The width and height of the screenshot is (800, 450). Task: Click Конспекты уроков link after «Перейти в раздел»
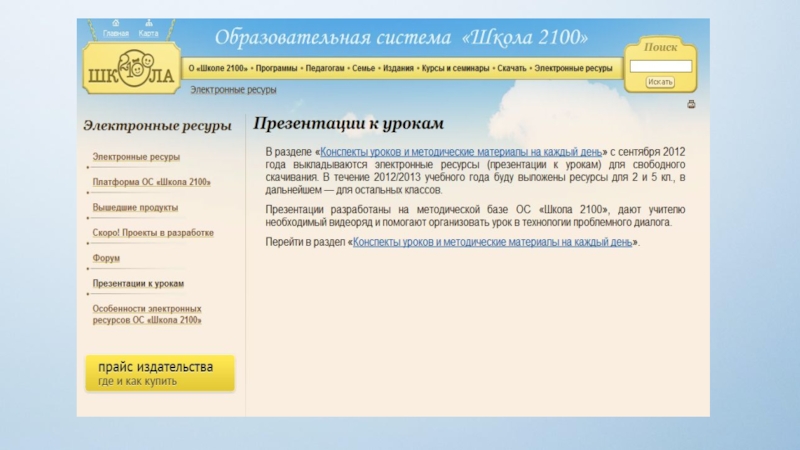click(492, 242)
